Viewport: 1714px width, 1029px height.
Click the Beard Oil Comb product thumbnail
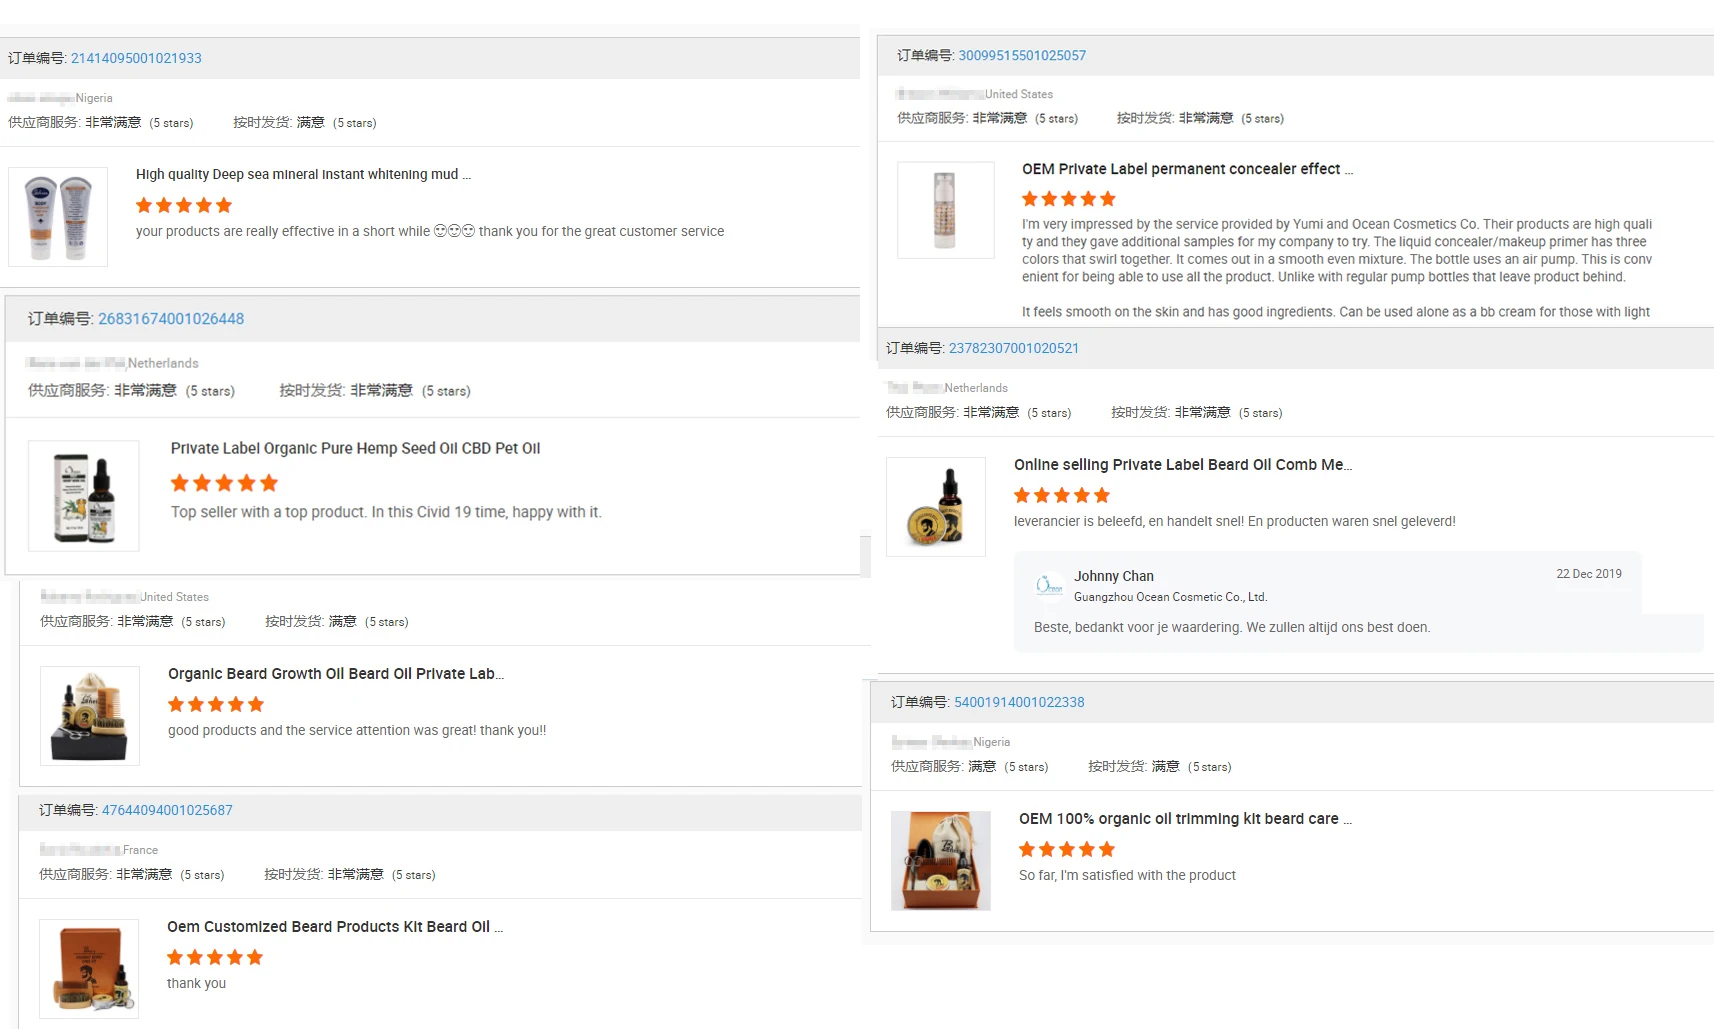tap(936, 507)
